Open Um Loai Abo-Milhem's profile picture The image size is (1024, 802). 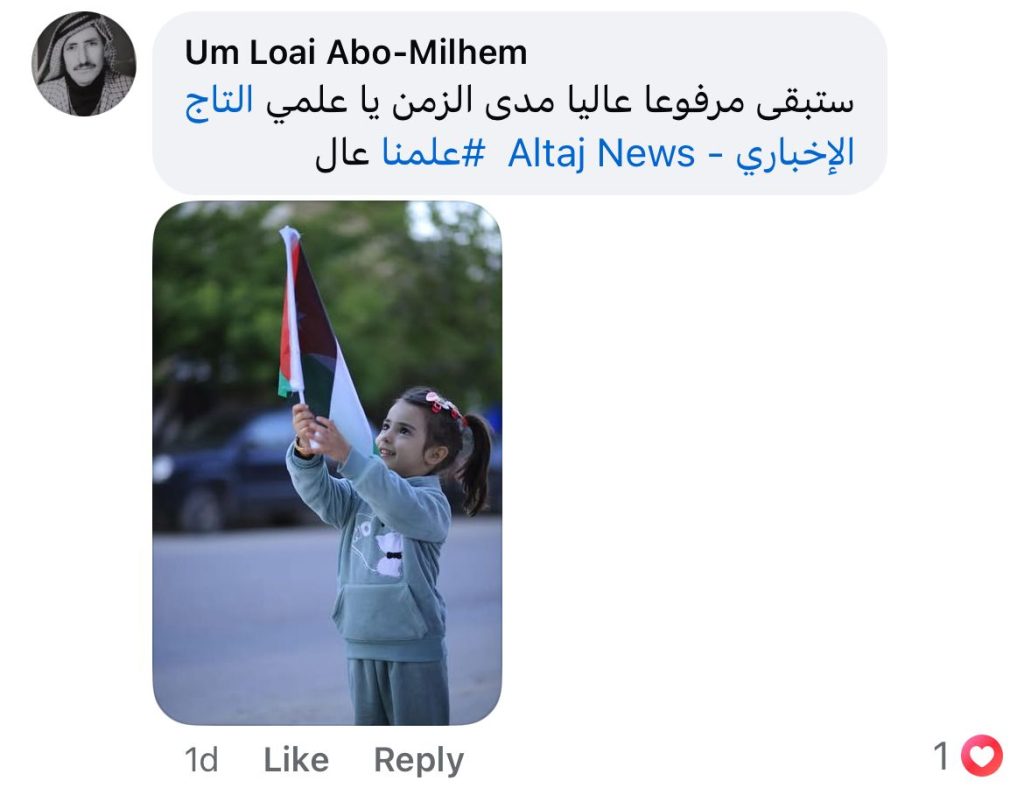(84, 64)
